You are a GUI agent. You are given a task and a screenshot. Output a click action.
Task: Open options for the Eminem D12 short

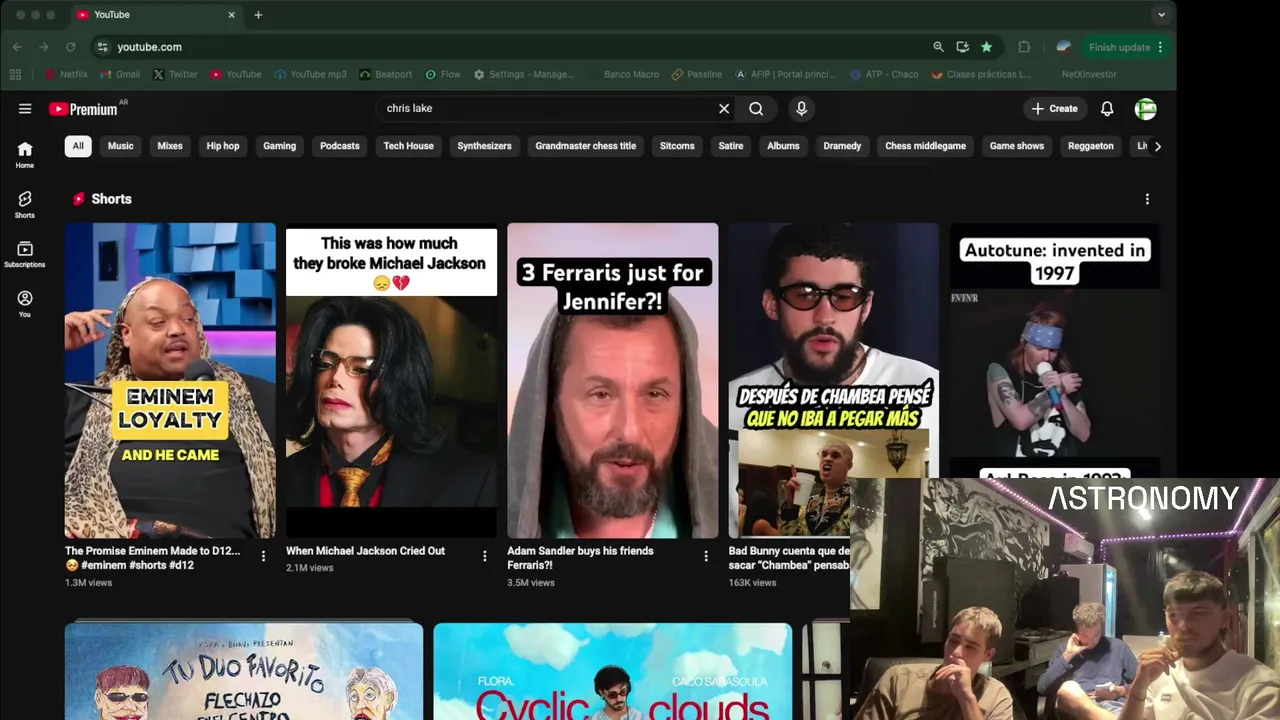[x=264, y=556]
